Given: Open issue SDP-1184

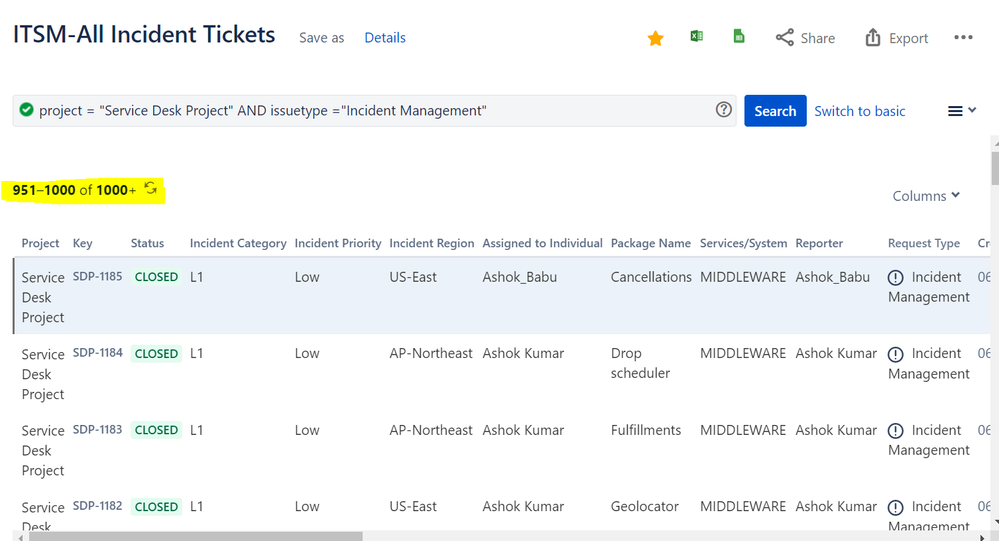Looking at the screenshot, I should pos(97,352).
